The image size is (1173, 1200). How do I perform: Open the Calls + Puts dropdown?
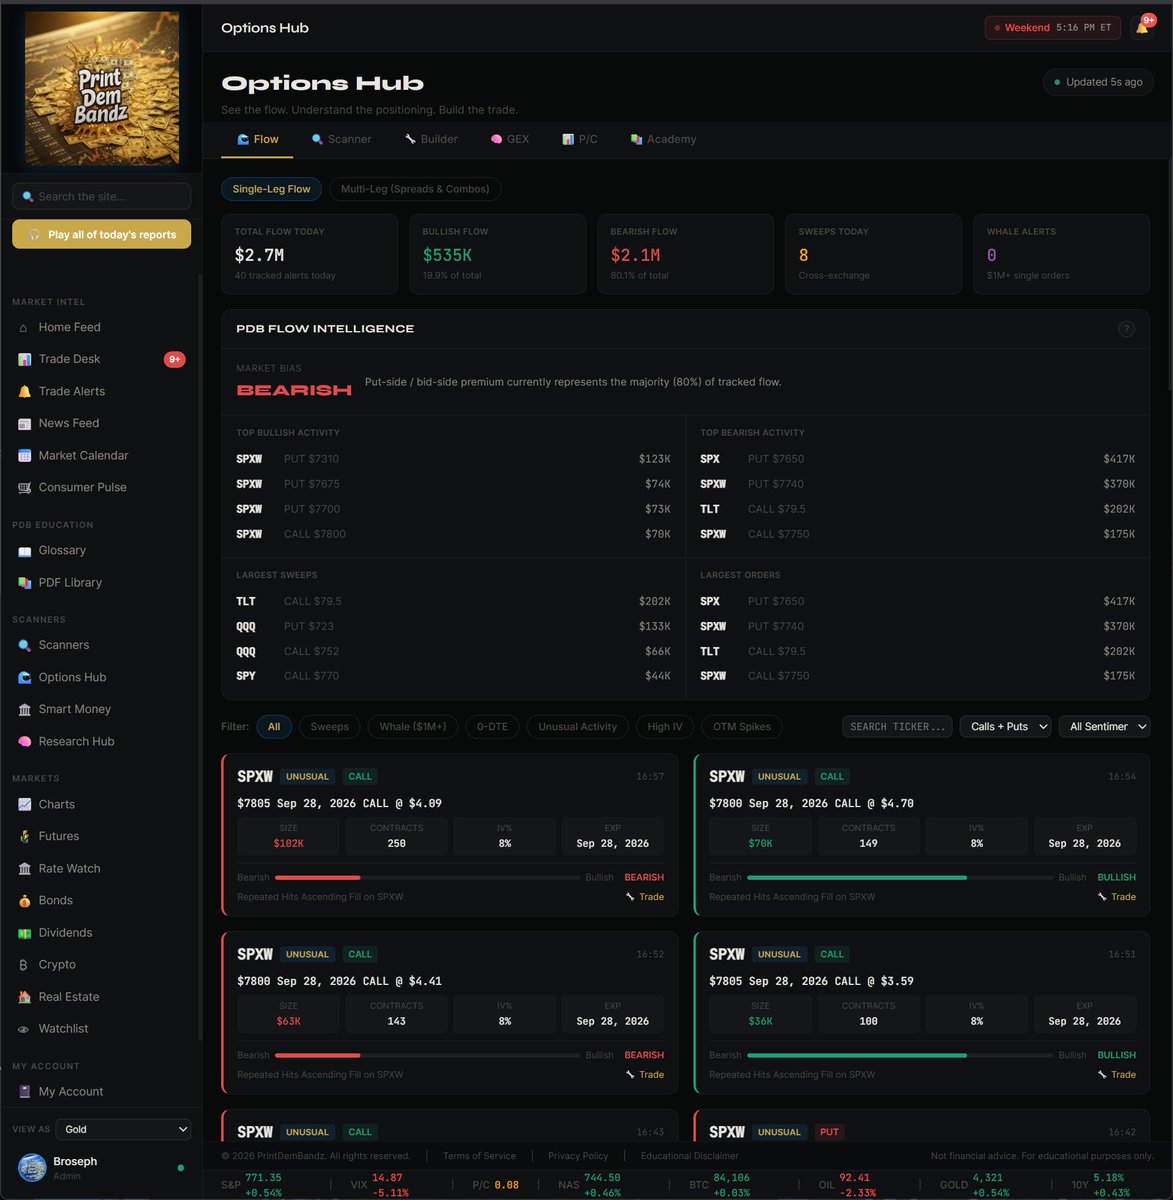(1005, 727)
